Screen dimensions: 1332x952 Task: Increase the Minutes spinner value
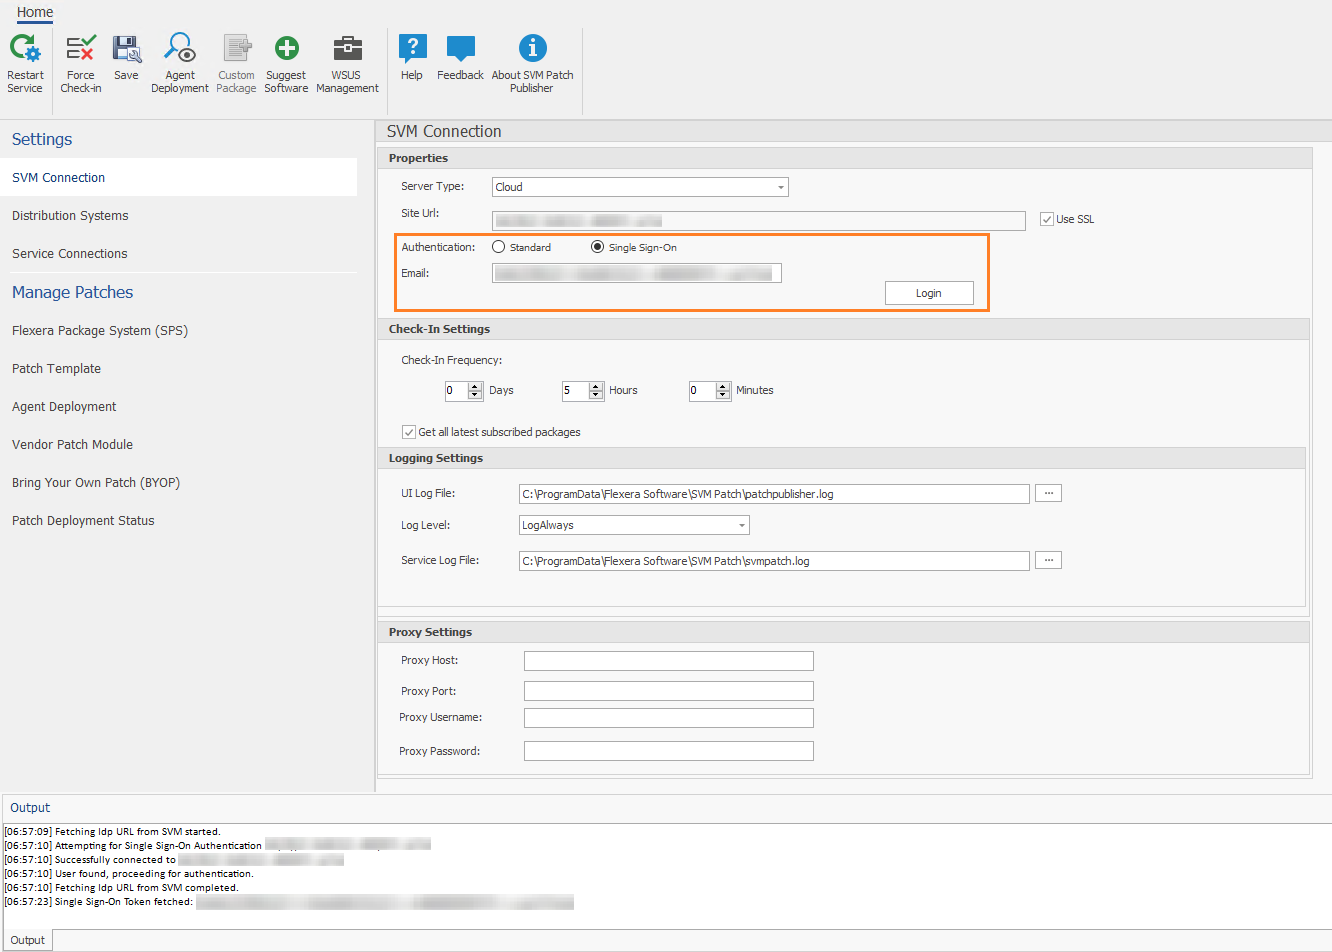tap(723, 386)
